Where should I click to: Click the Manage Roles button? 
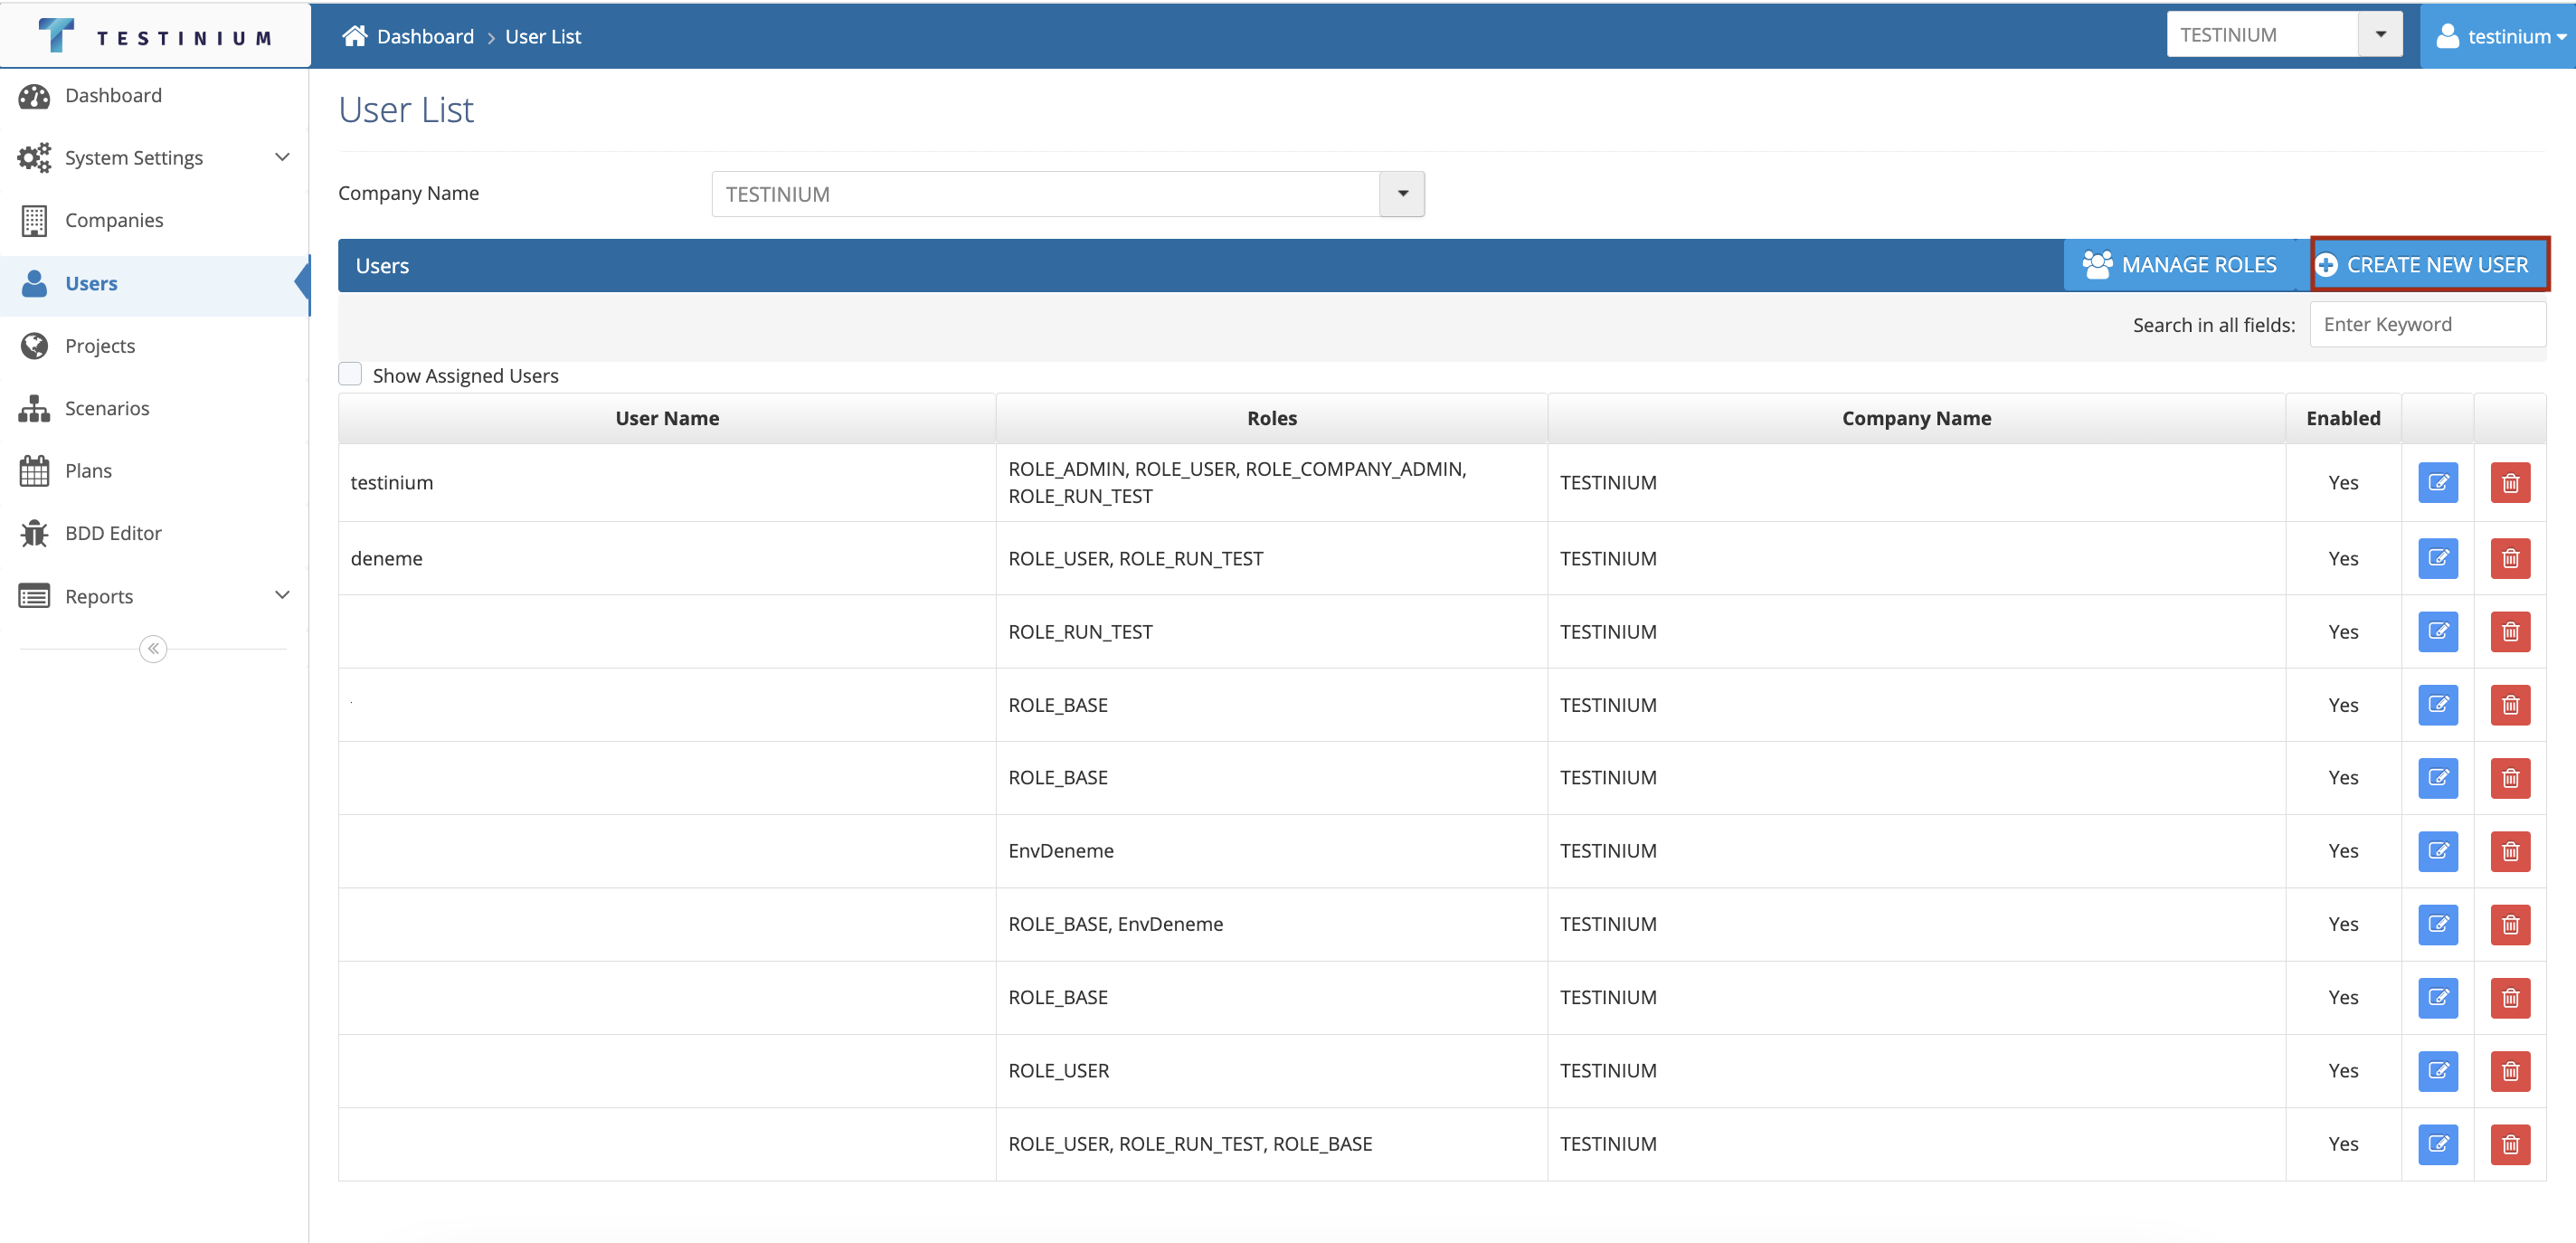pyautogui.click(x=2180, y=265)
